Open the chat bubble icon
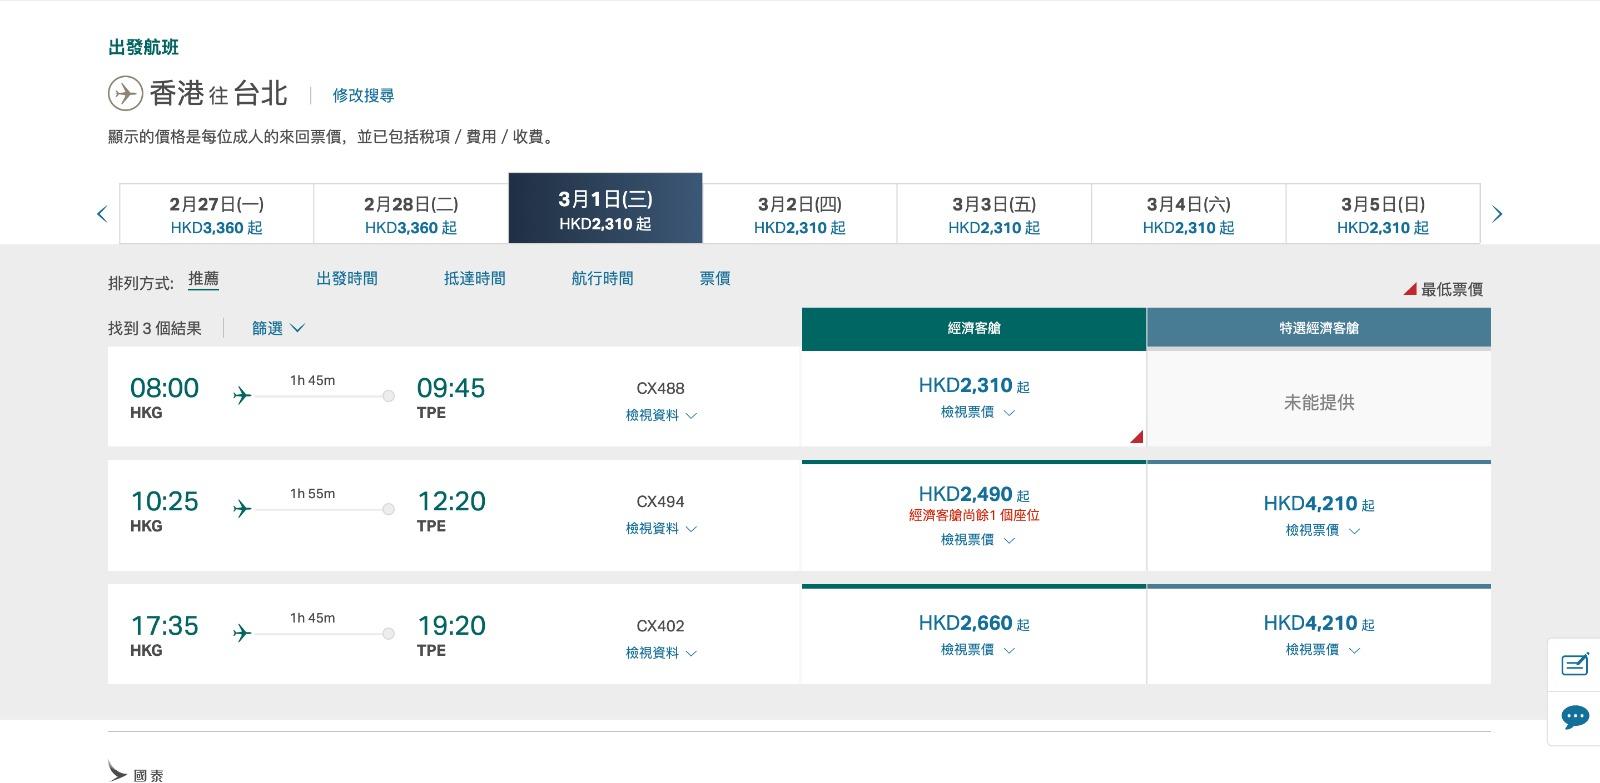This screenshot has height=783, width=1600. click(1574, 716)
